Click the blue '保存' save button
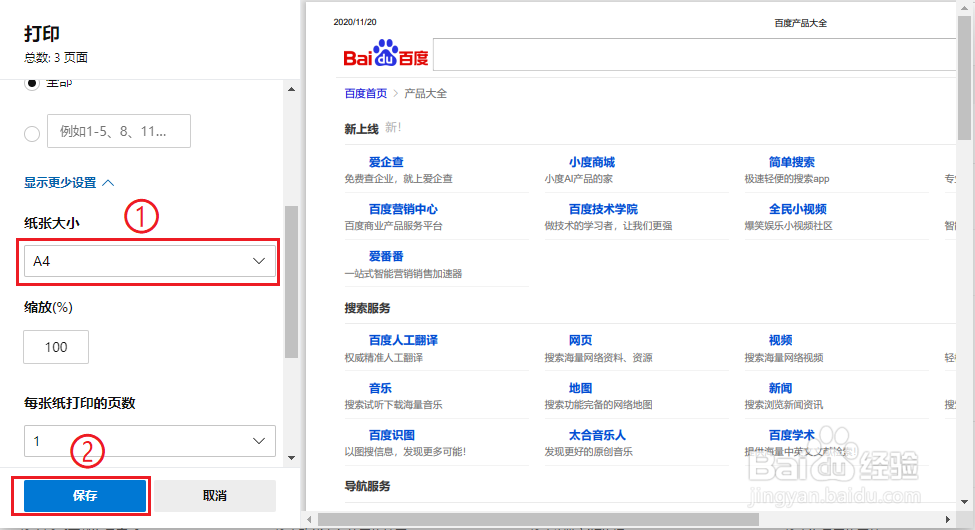 point(85,496)
